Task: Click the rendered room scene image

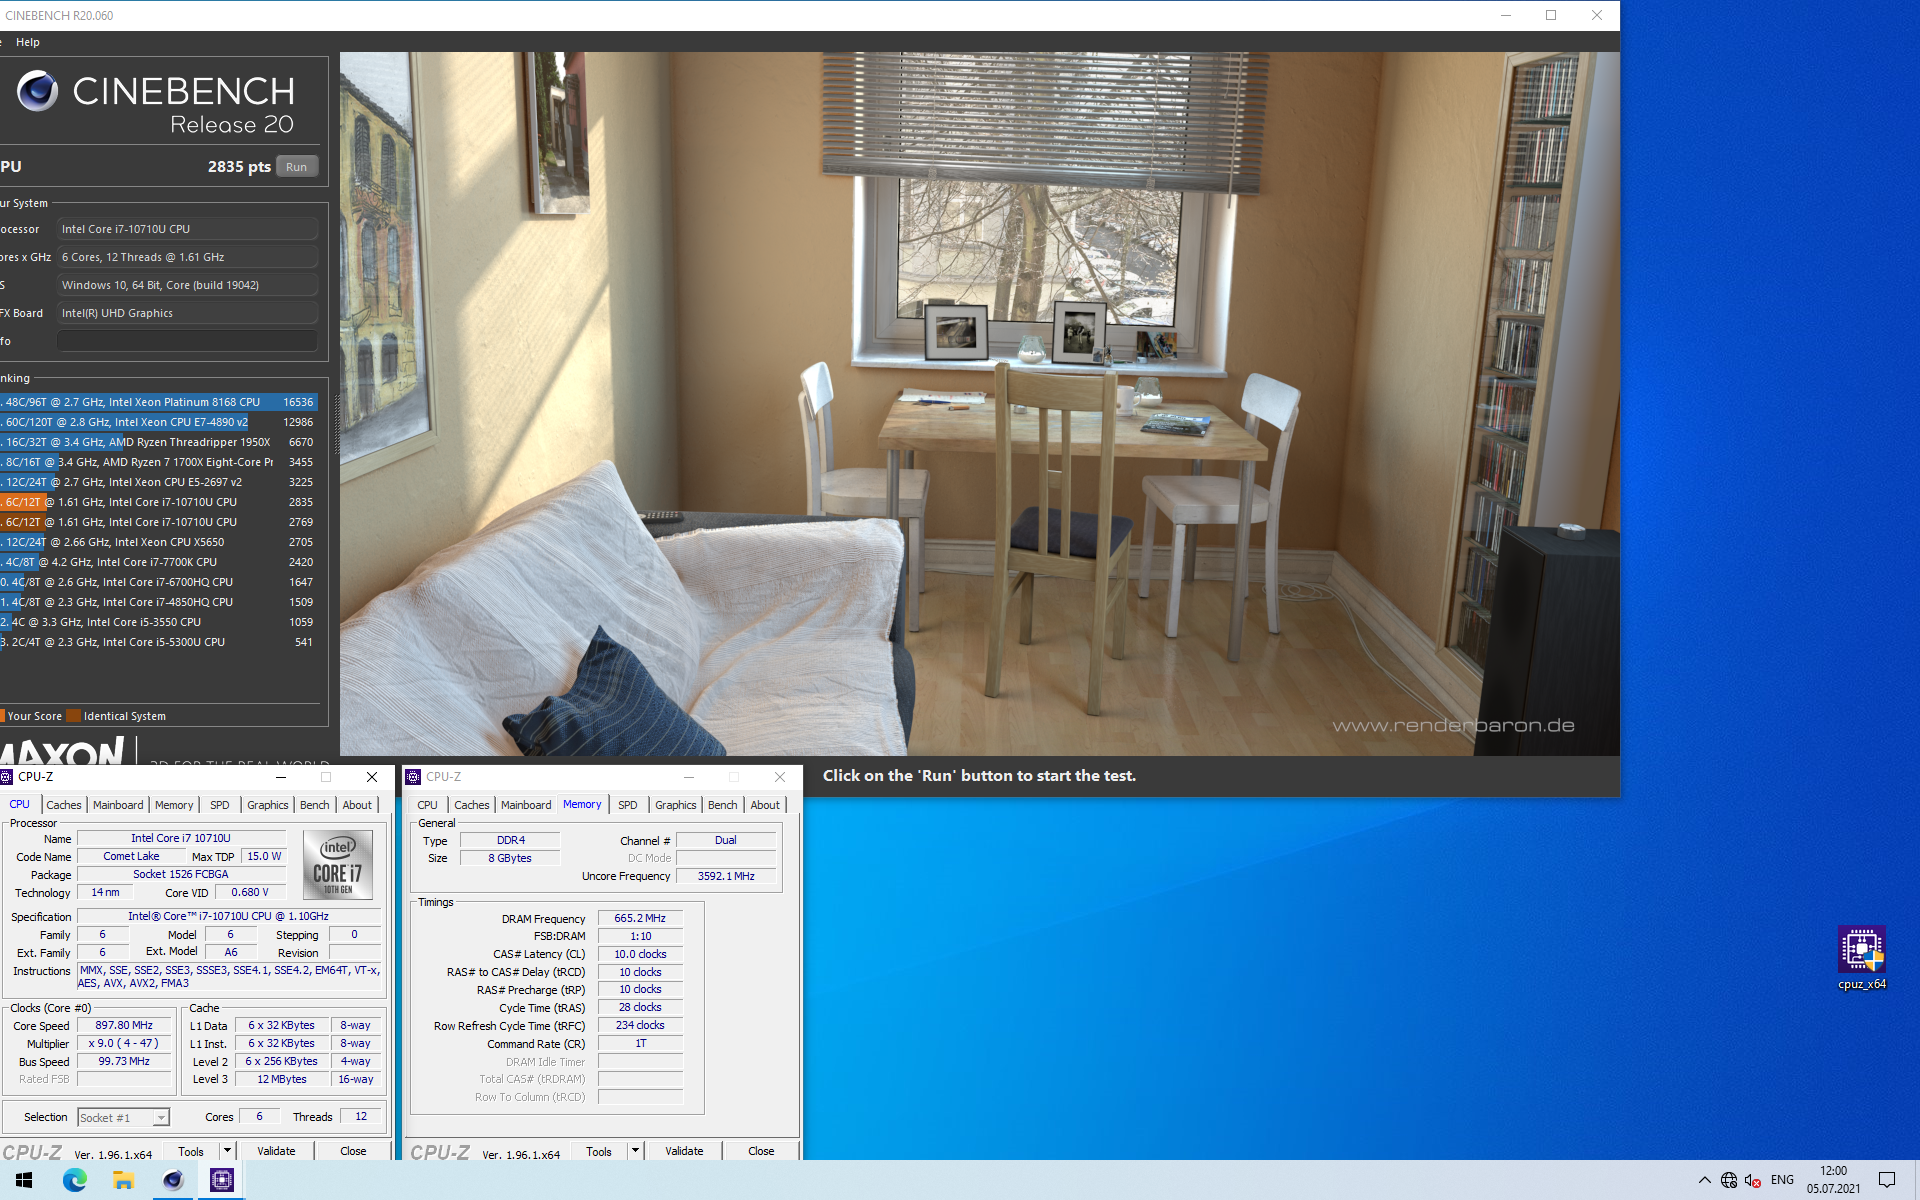Action: 979,403
